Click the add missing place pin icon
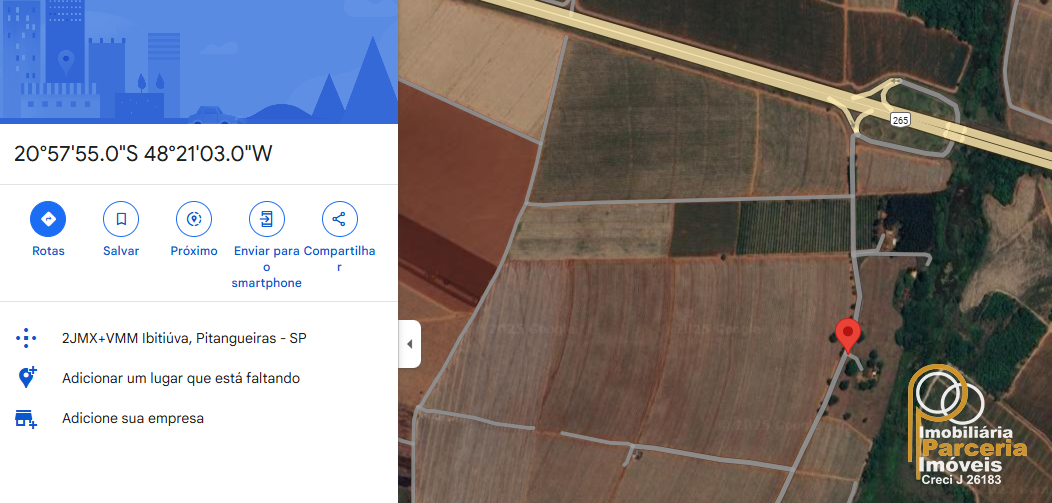Image resolution: width=1052 pixels, height=503 pixels. (27, 378)
